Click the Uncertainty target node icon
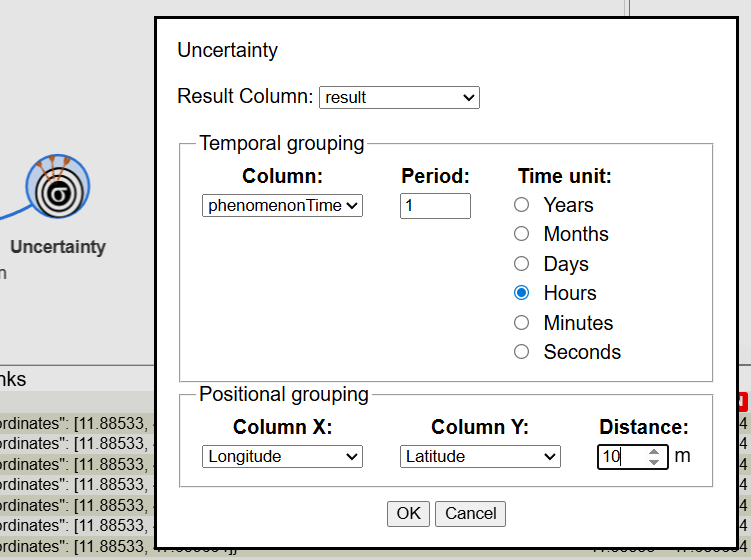Screen dimensions: 751x560 point(58,190)
